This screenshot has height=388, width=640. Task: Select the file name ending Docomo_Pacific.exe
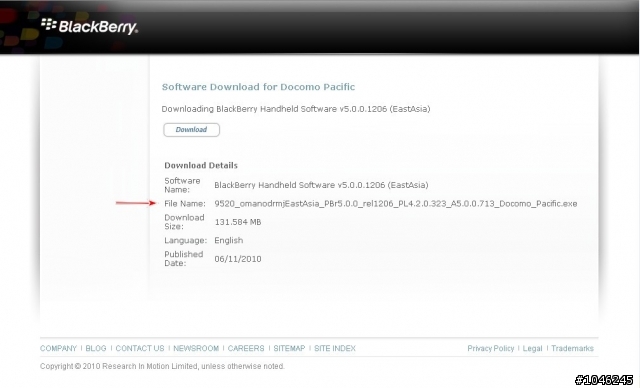pyautogui.click(x=396, y=204)
